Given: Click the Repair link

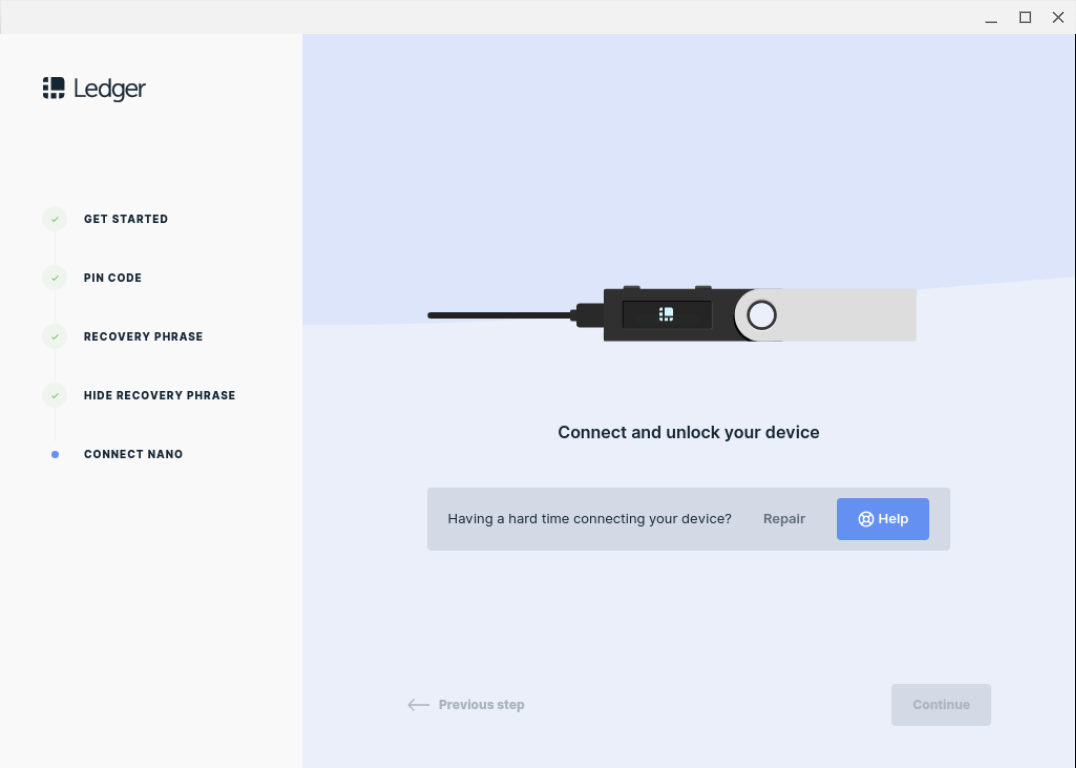Looking at the screenshot, I should click(784, 518).
